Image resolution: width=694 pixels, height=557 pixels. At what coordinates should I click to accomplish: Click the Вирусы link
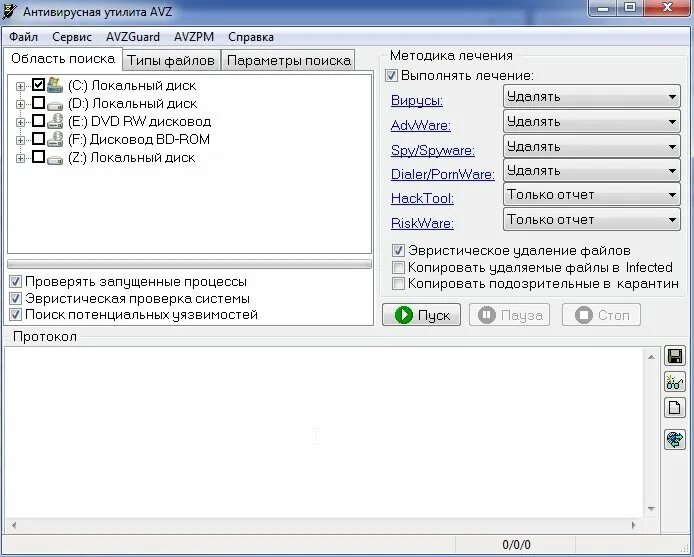pos(416,101)
